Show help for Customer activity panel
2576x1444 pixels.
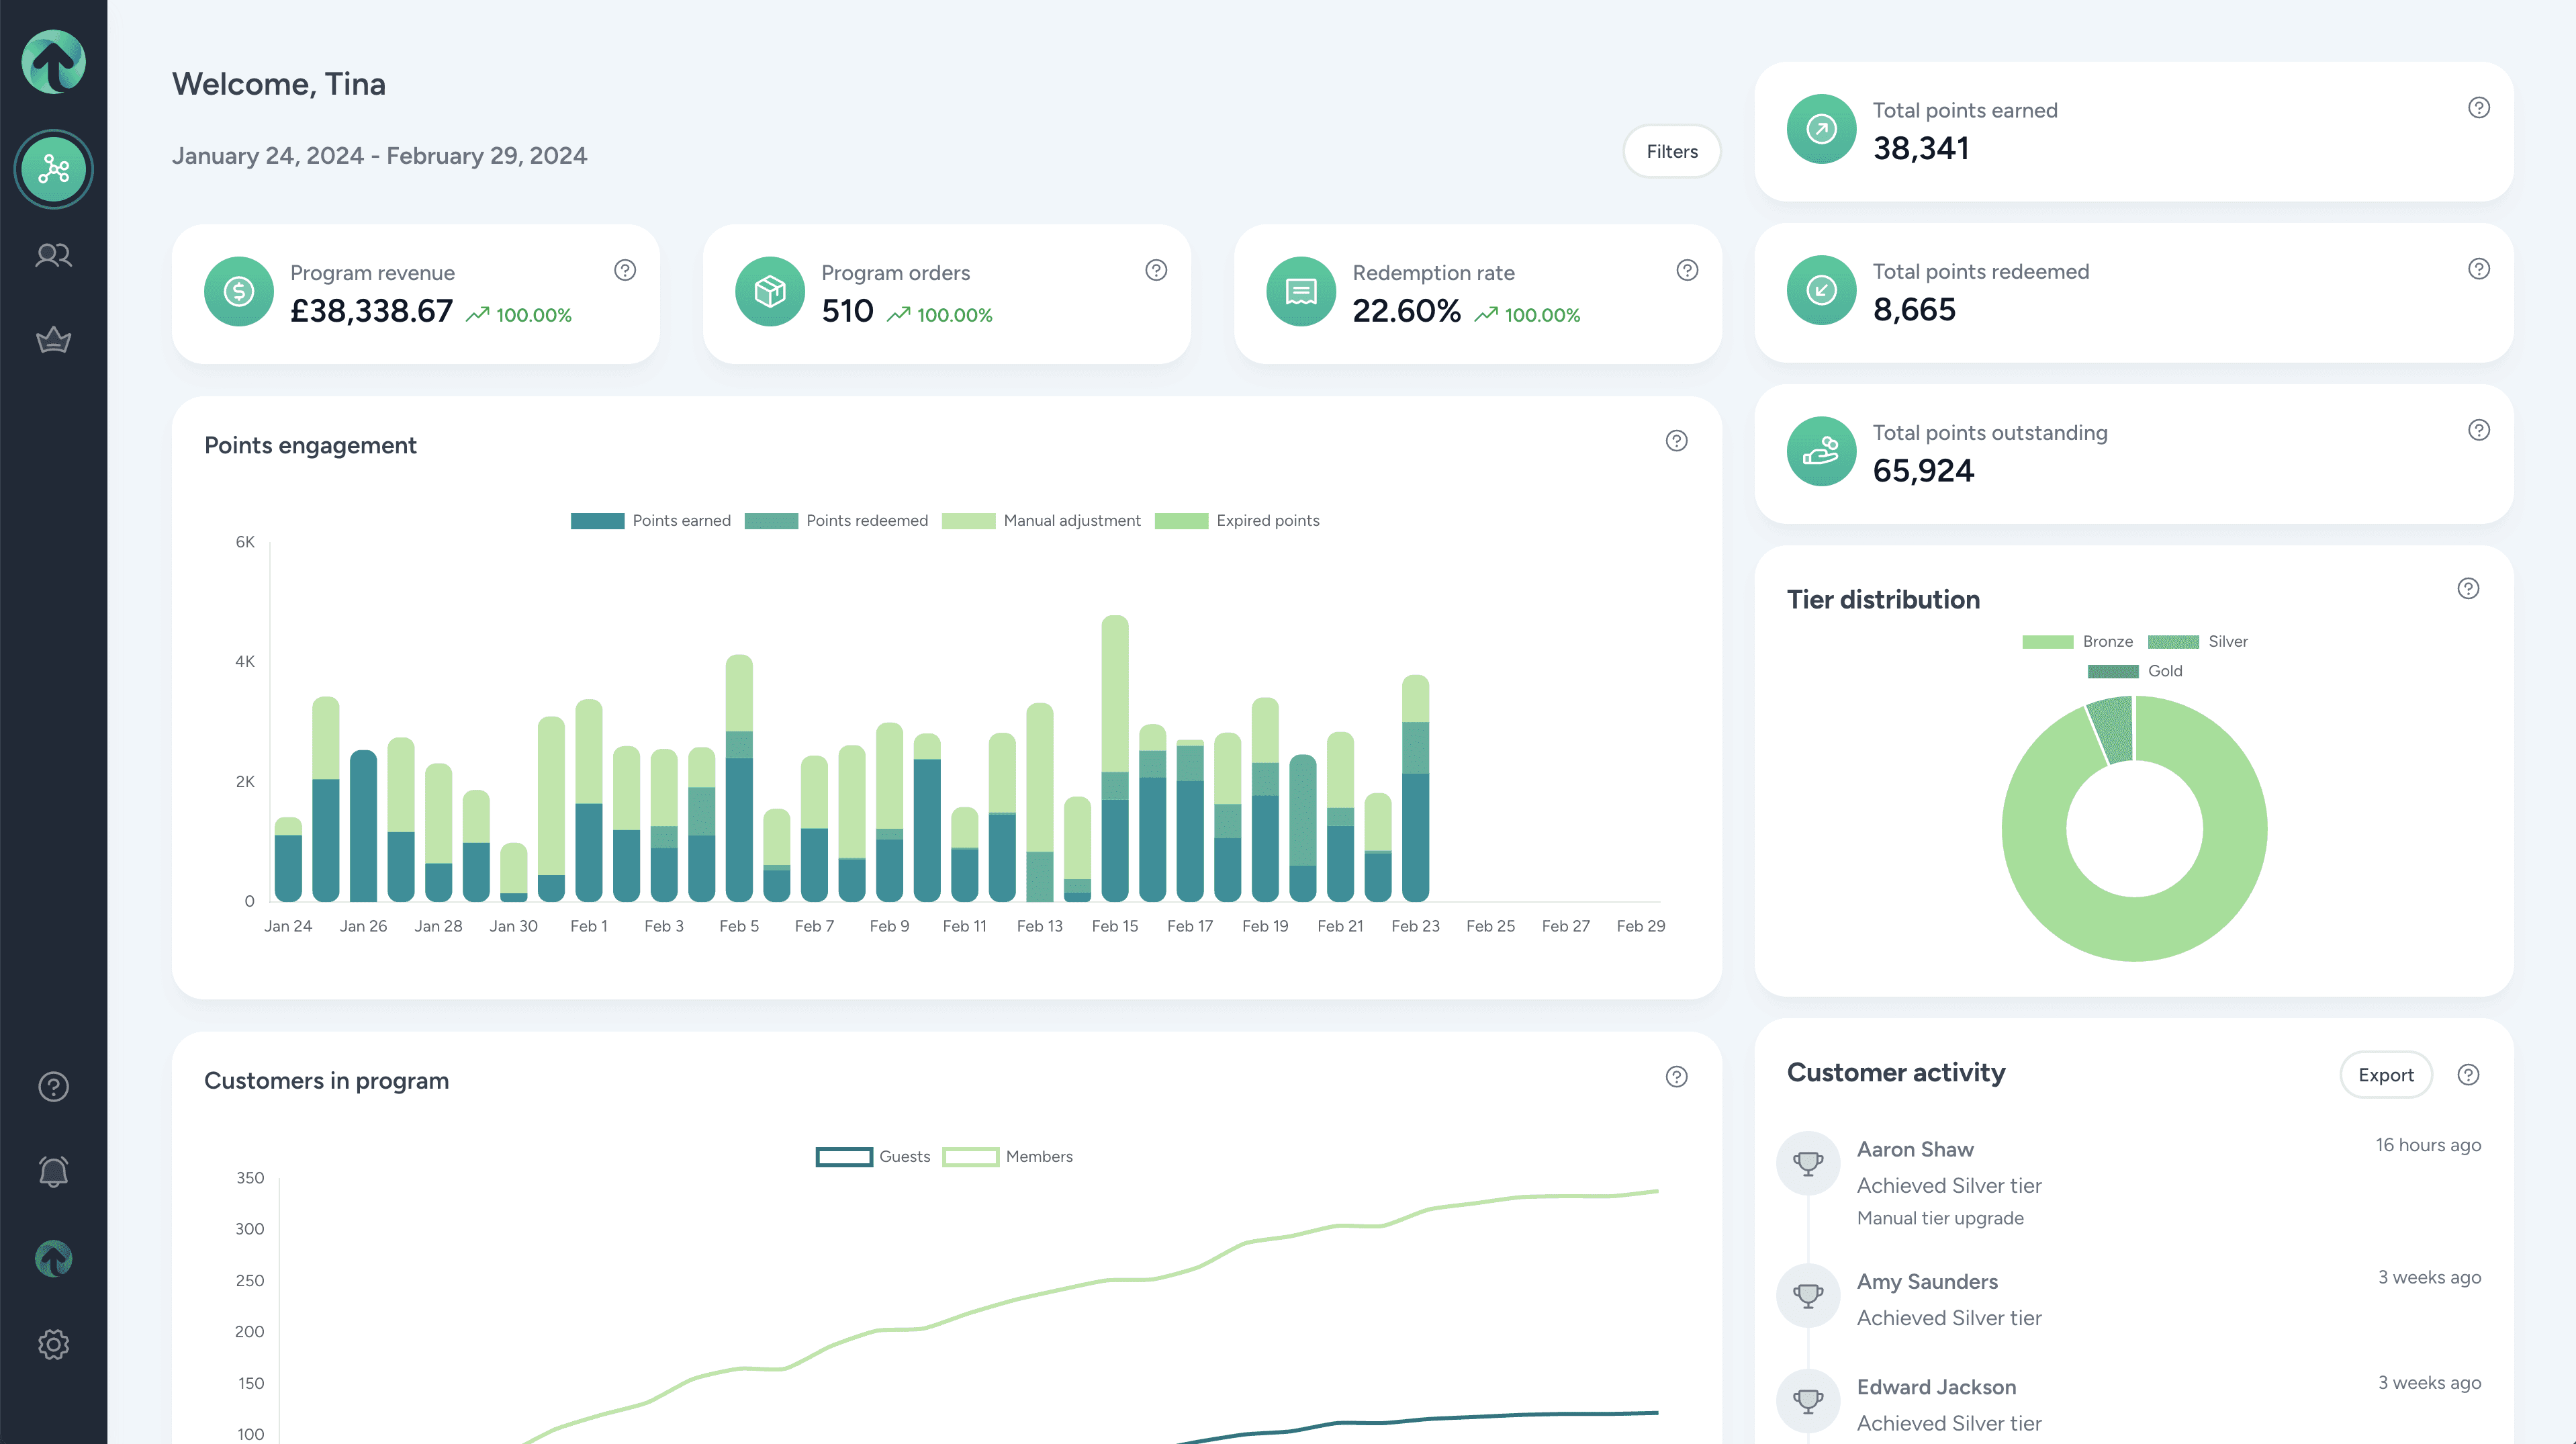tap(2468, 1075)
